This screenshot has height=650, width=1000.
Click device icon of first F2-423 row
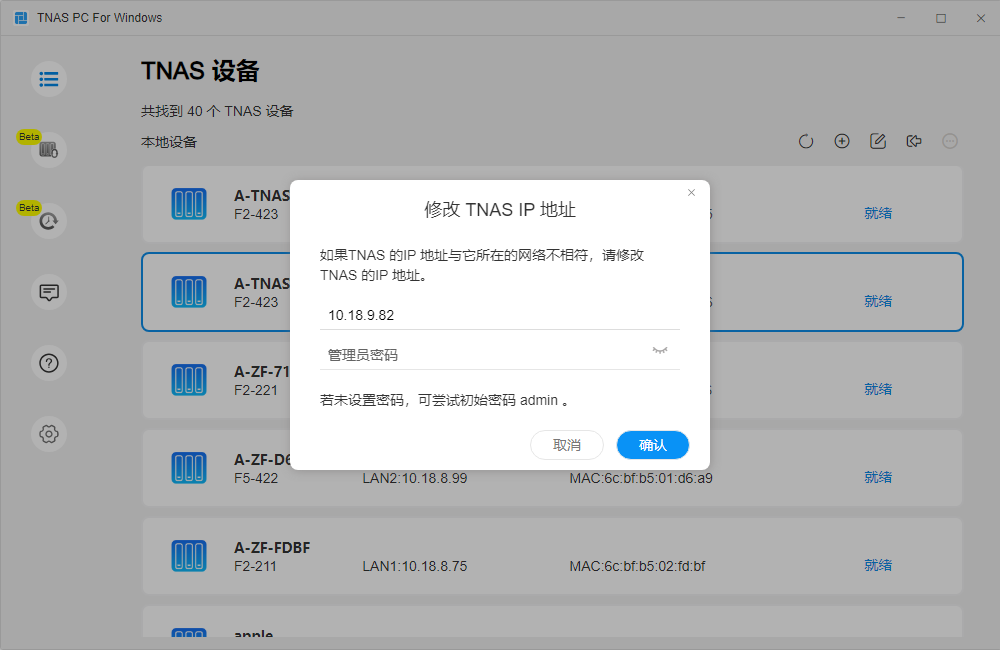[x=189, y=204]
